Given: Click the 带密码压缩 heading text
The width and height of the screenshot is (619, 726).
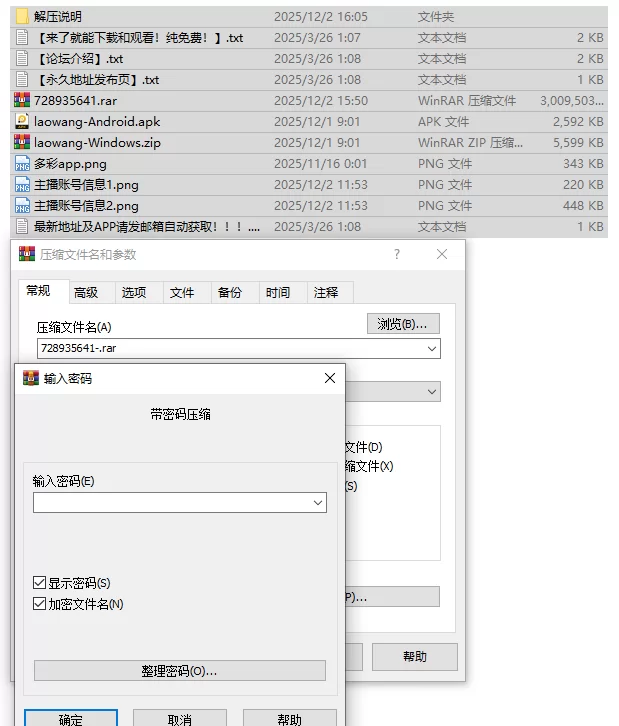Looking at the screenshot, I should 180,414.
